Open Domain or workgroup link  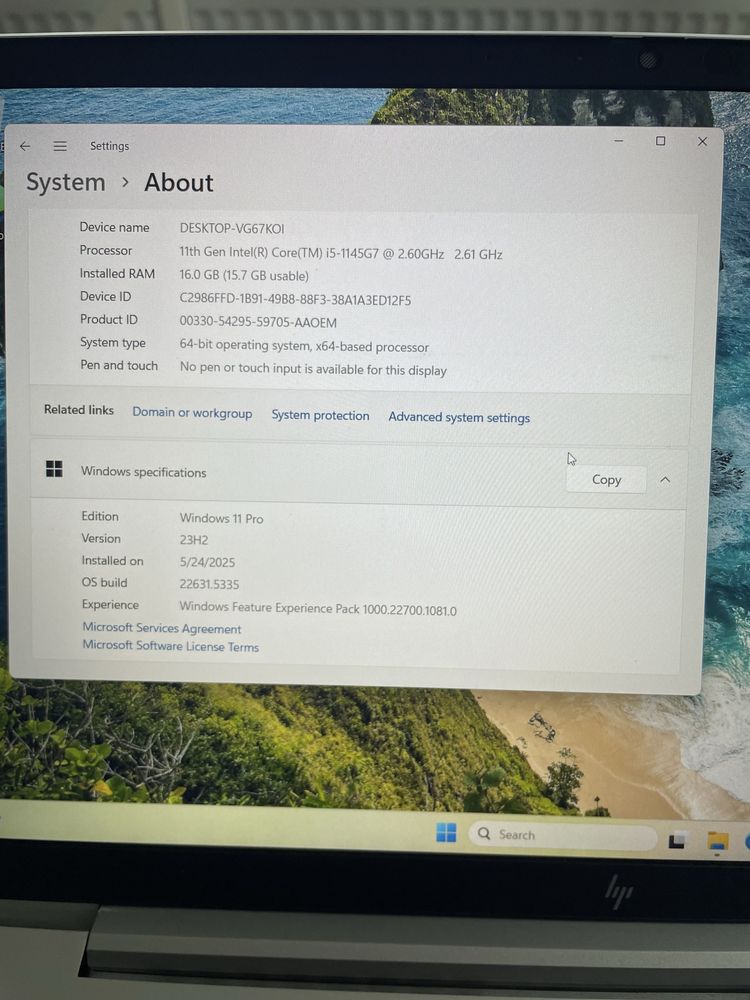[x=192, y=413]
